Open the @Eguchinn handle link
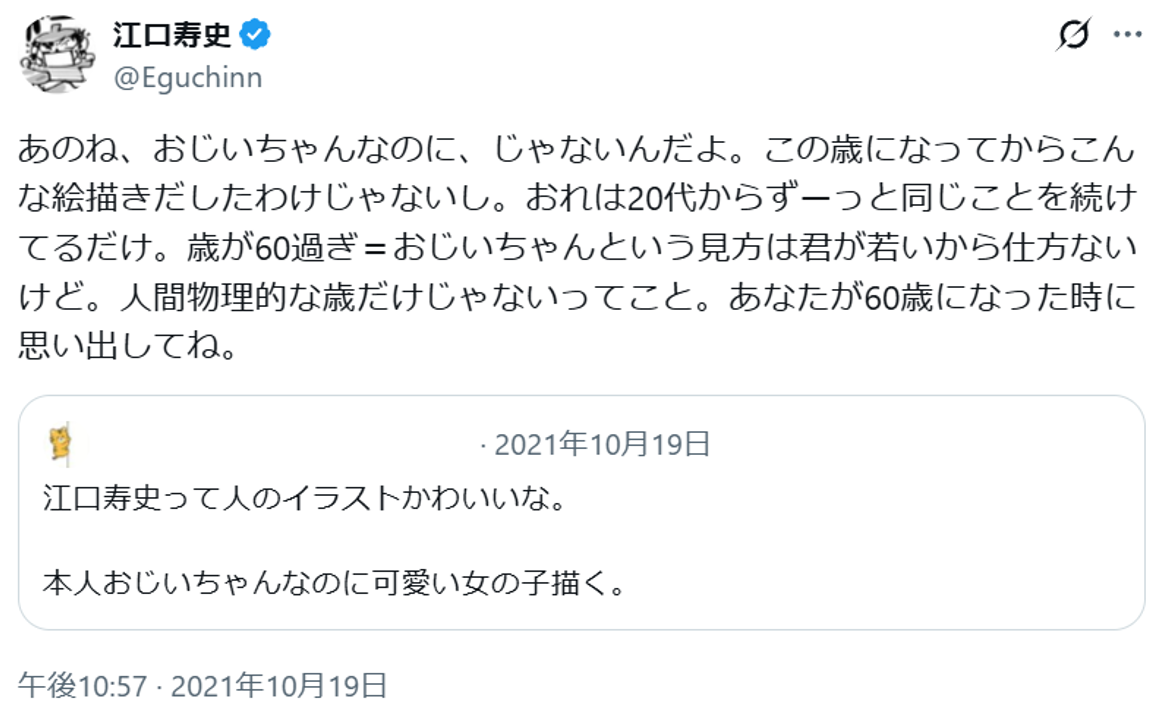Screen dimensions: 1157x728 tap(188, 78)
